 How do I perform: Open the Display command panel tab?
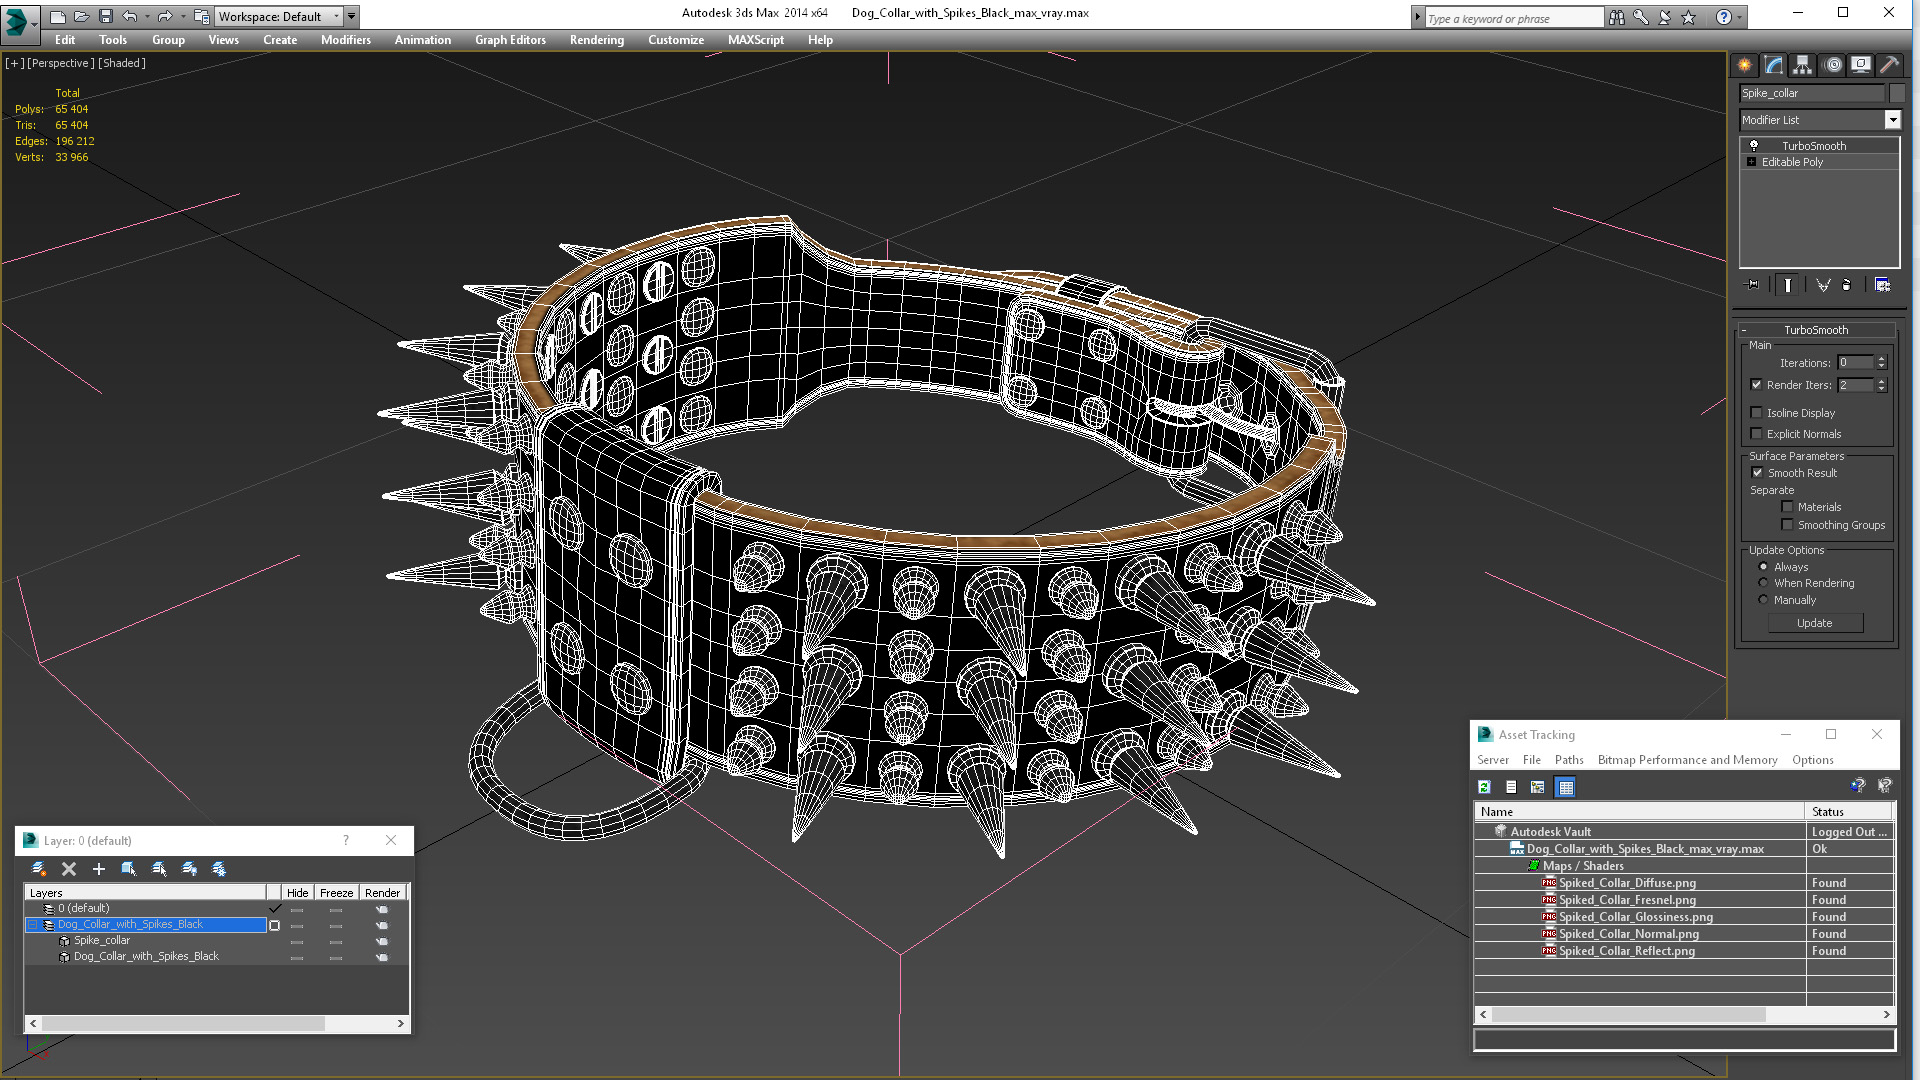[x=1860, y=65]
